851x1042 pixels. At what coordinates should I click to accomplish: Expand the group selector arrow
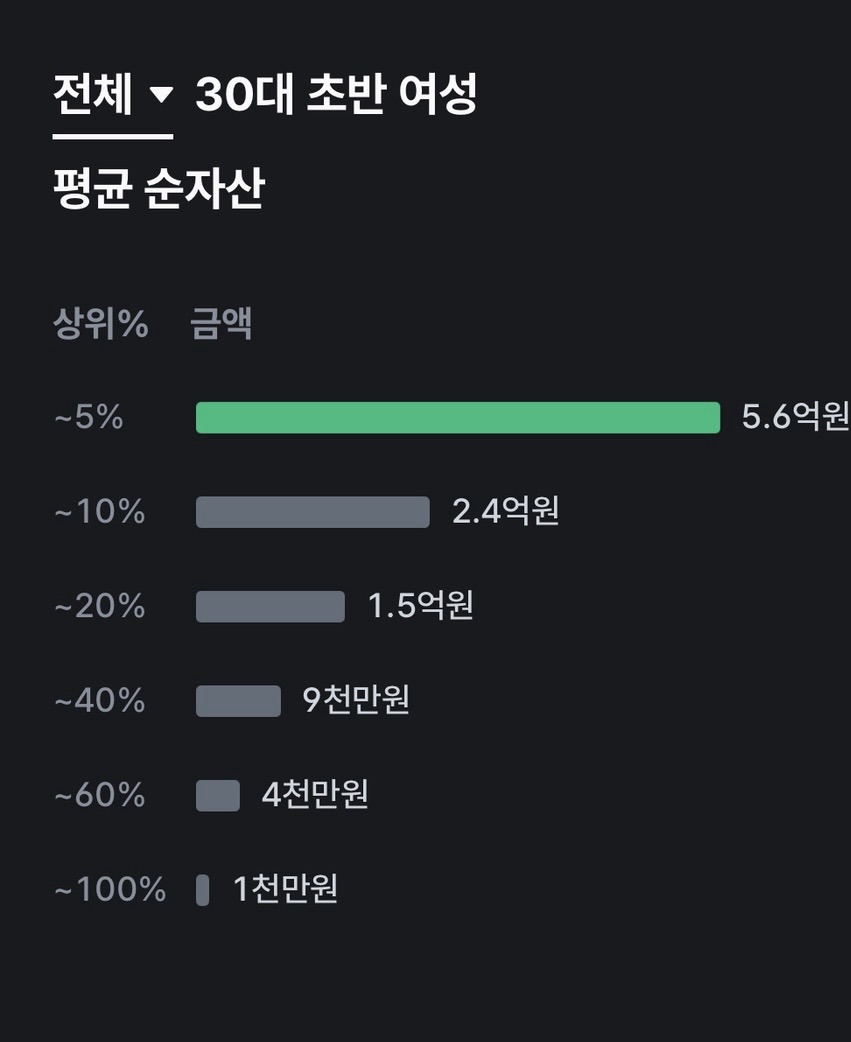[161, 95]
